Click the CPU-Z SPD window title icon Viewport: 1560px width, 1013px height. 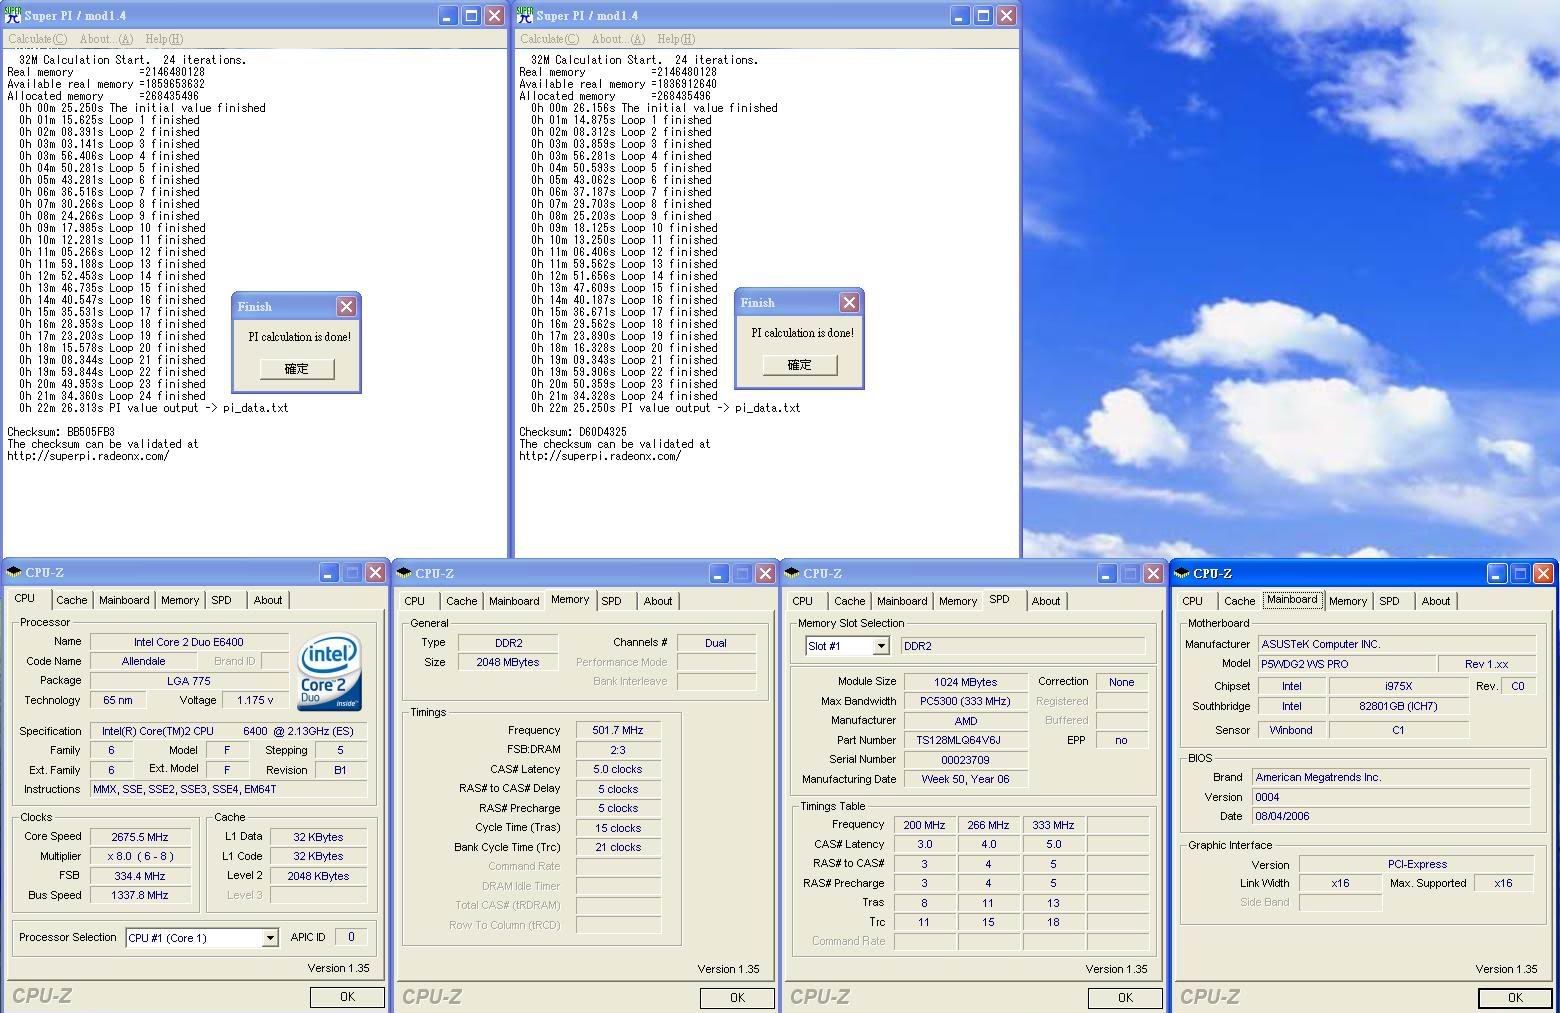click(792, 573)
